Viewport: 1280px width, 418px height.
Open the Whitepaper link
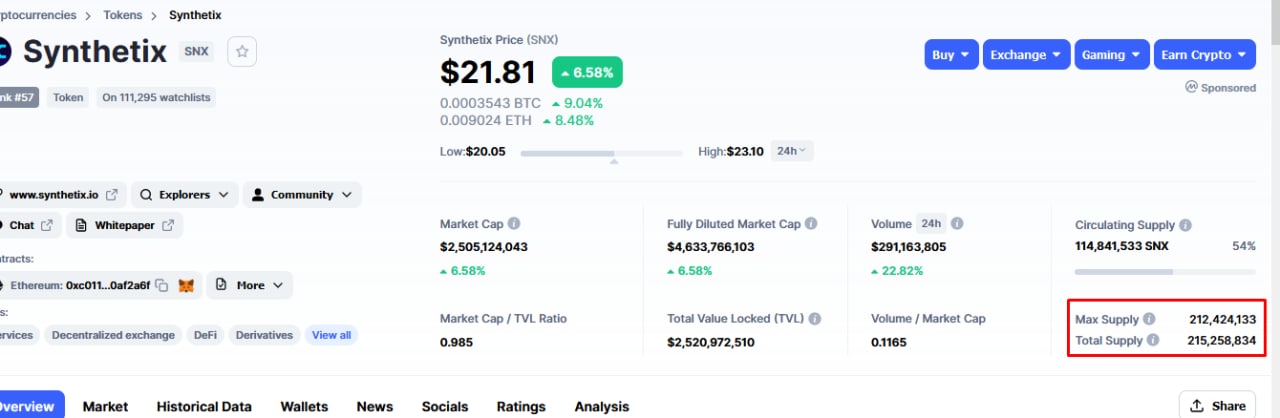tap(125, 226)
